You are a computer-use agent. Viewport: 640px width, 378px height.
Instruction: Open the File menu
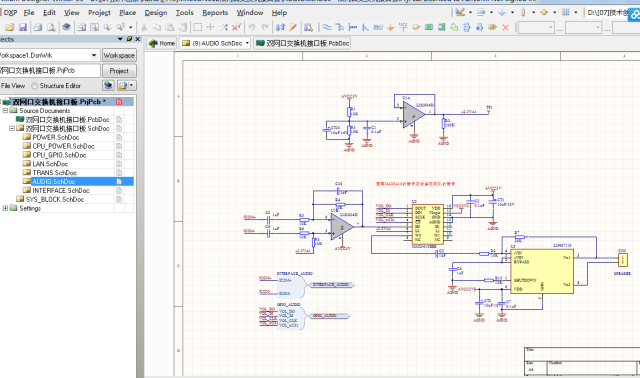pos(29,13)
